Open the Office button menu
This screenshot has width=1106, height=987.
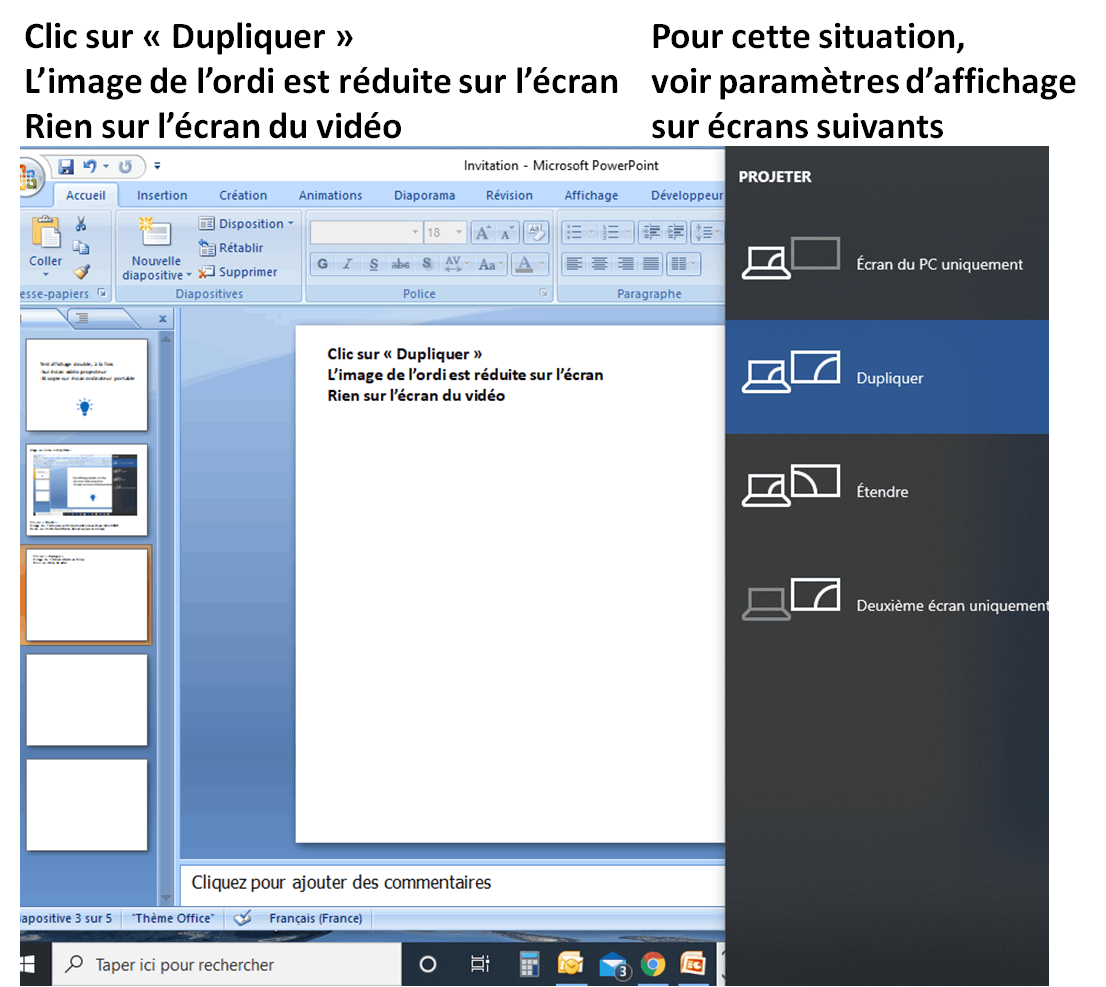click(28, 176)
